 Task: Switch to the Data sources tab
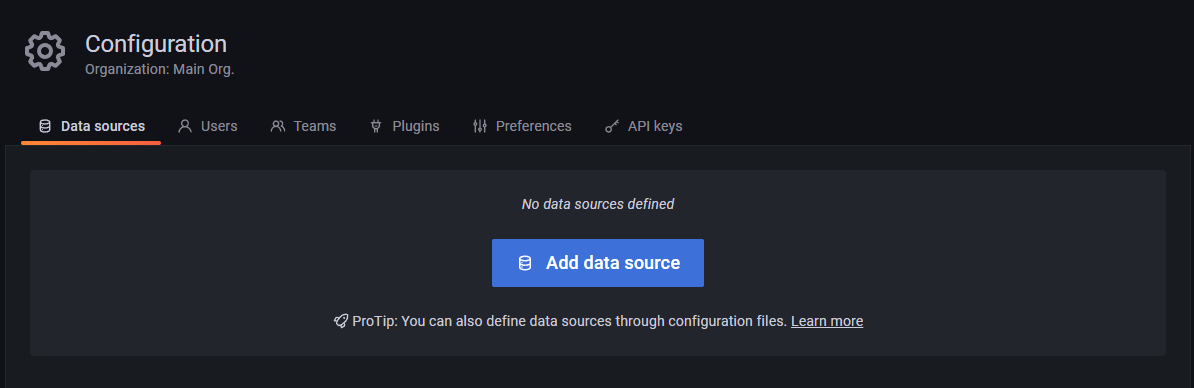coord(91,126)
